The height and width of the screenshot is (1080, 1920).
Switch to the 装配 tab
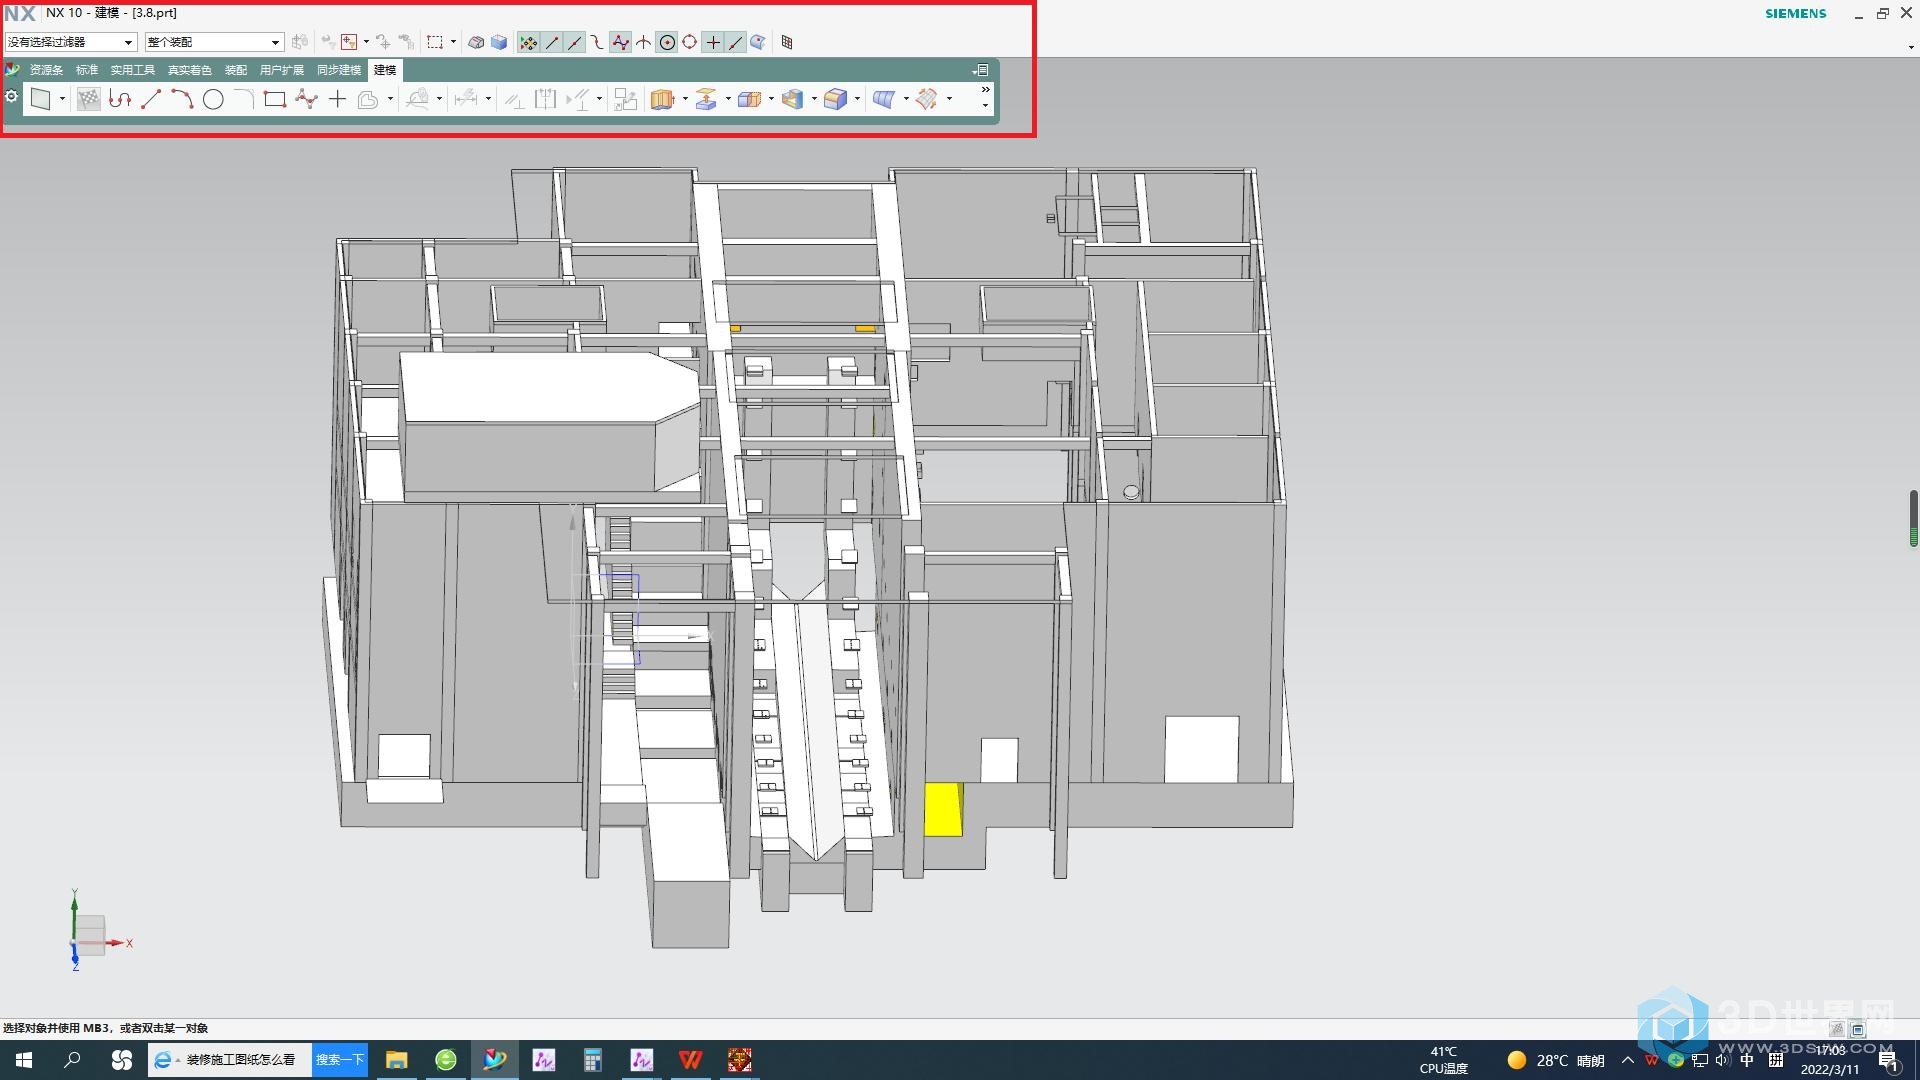pos(236,70)
